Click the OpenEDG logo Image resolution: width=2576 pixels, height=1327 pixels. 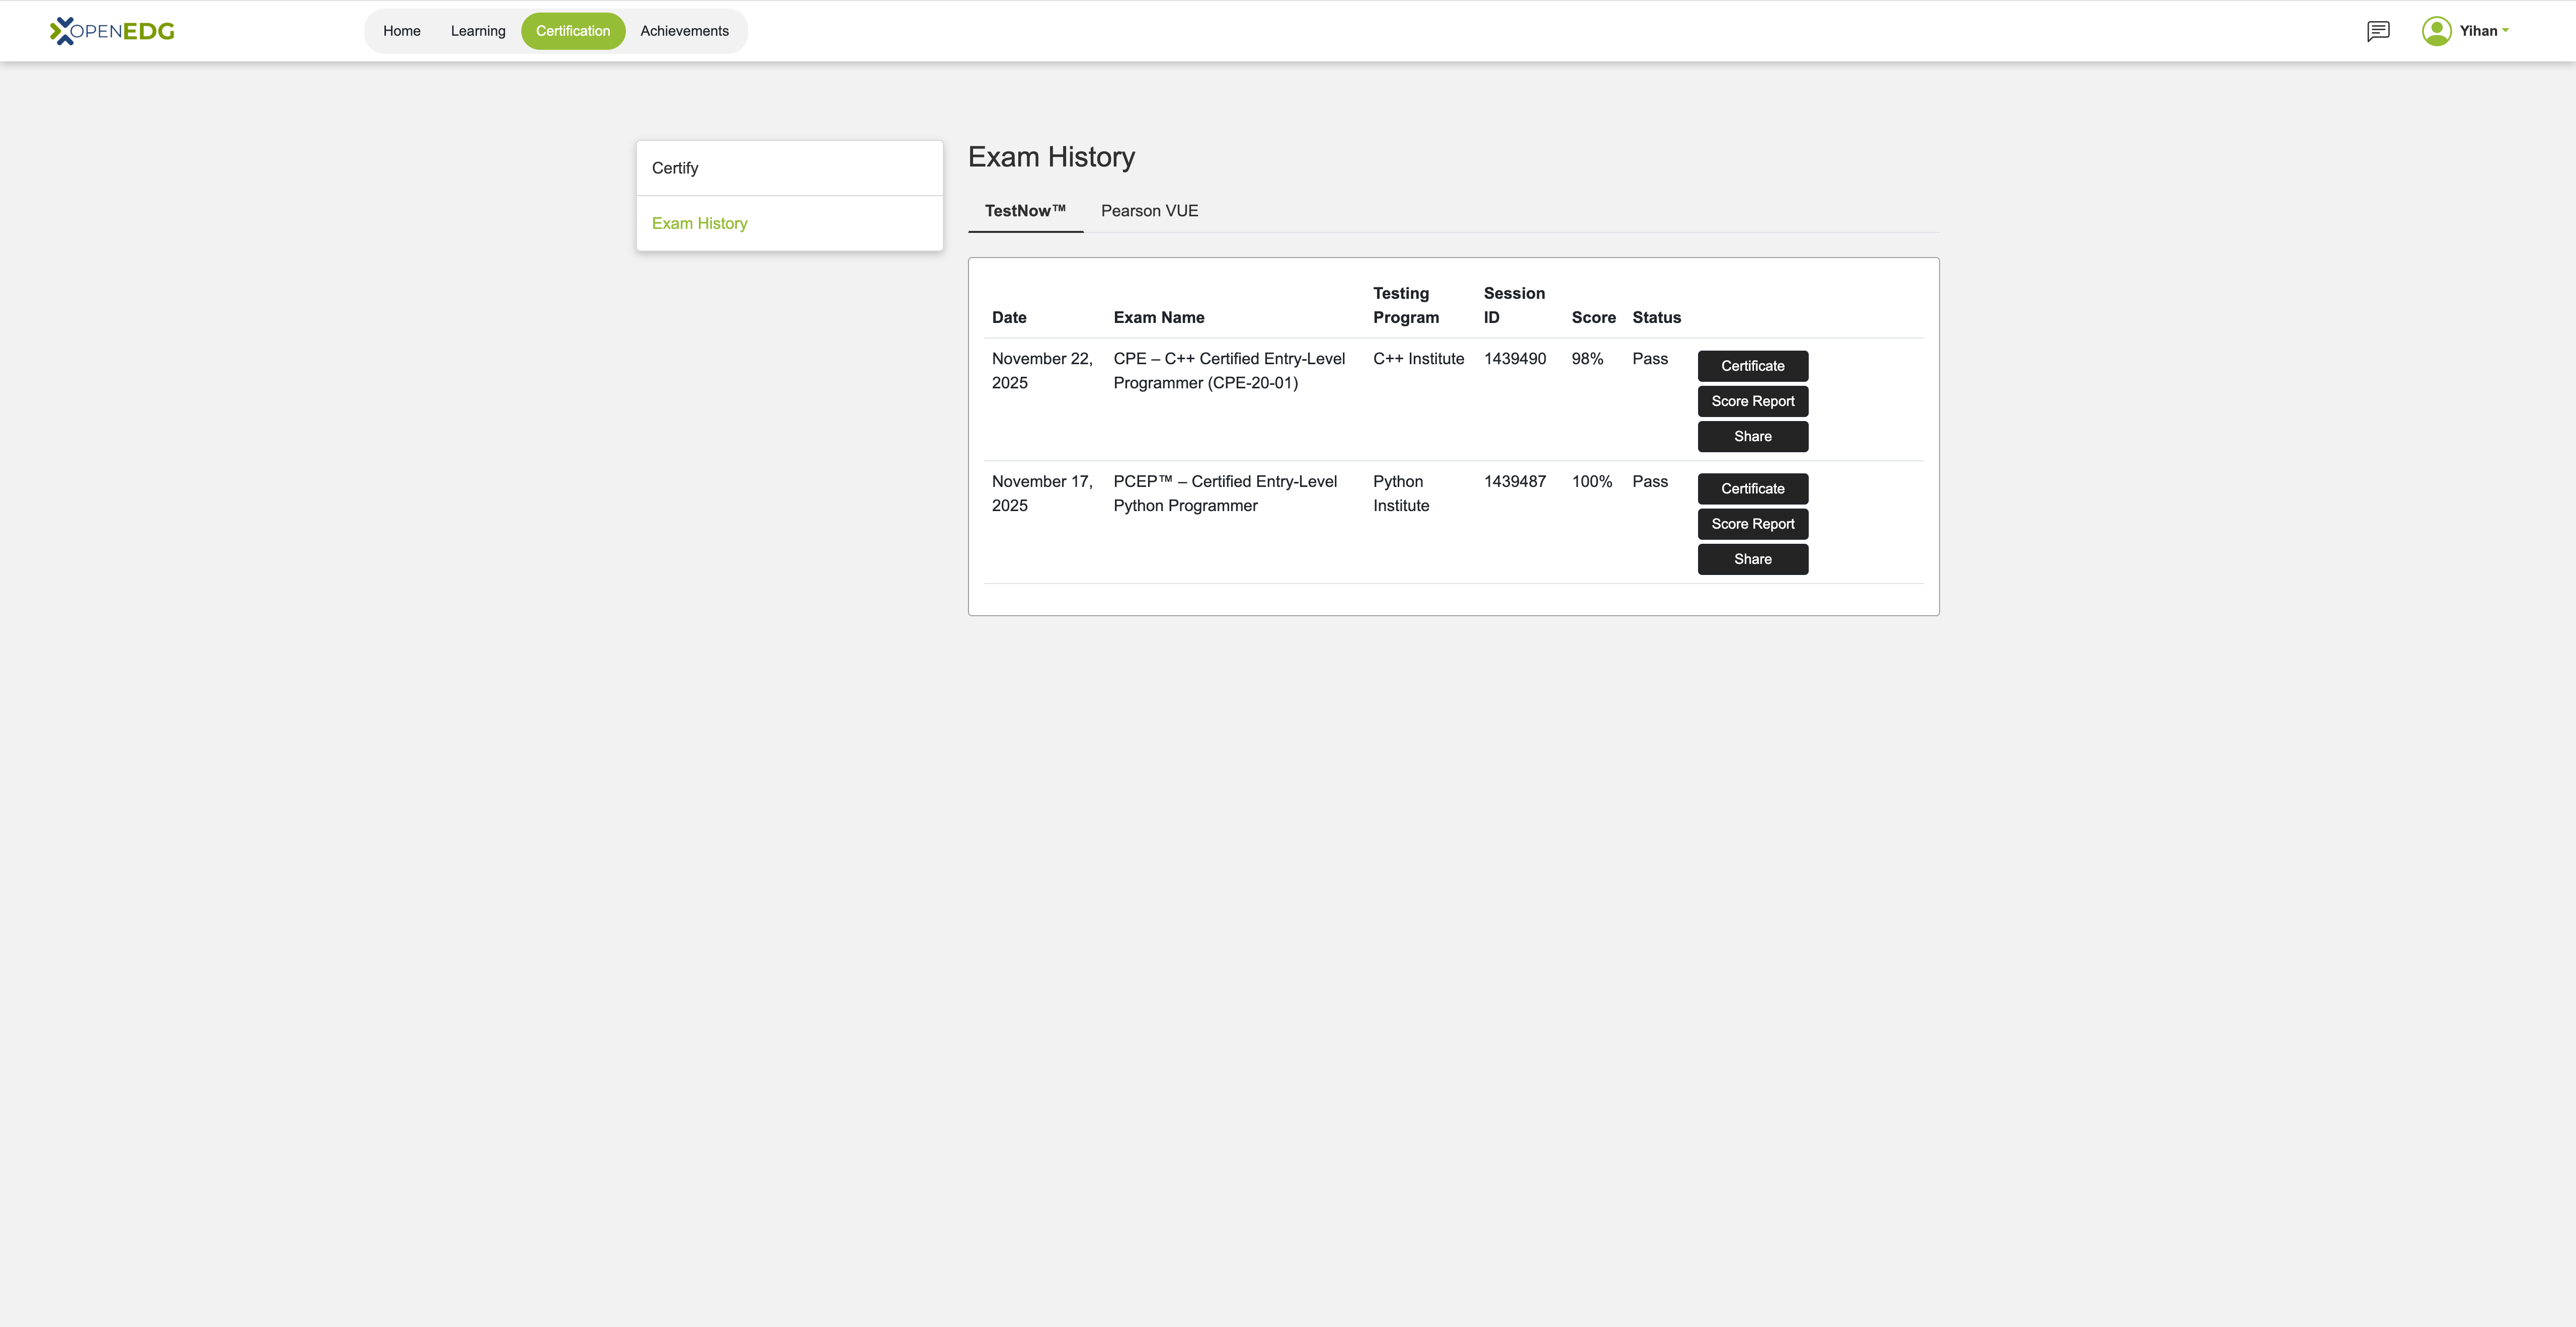pos(112,31)
